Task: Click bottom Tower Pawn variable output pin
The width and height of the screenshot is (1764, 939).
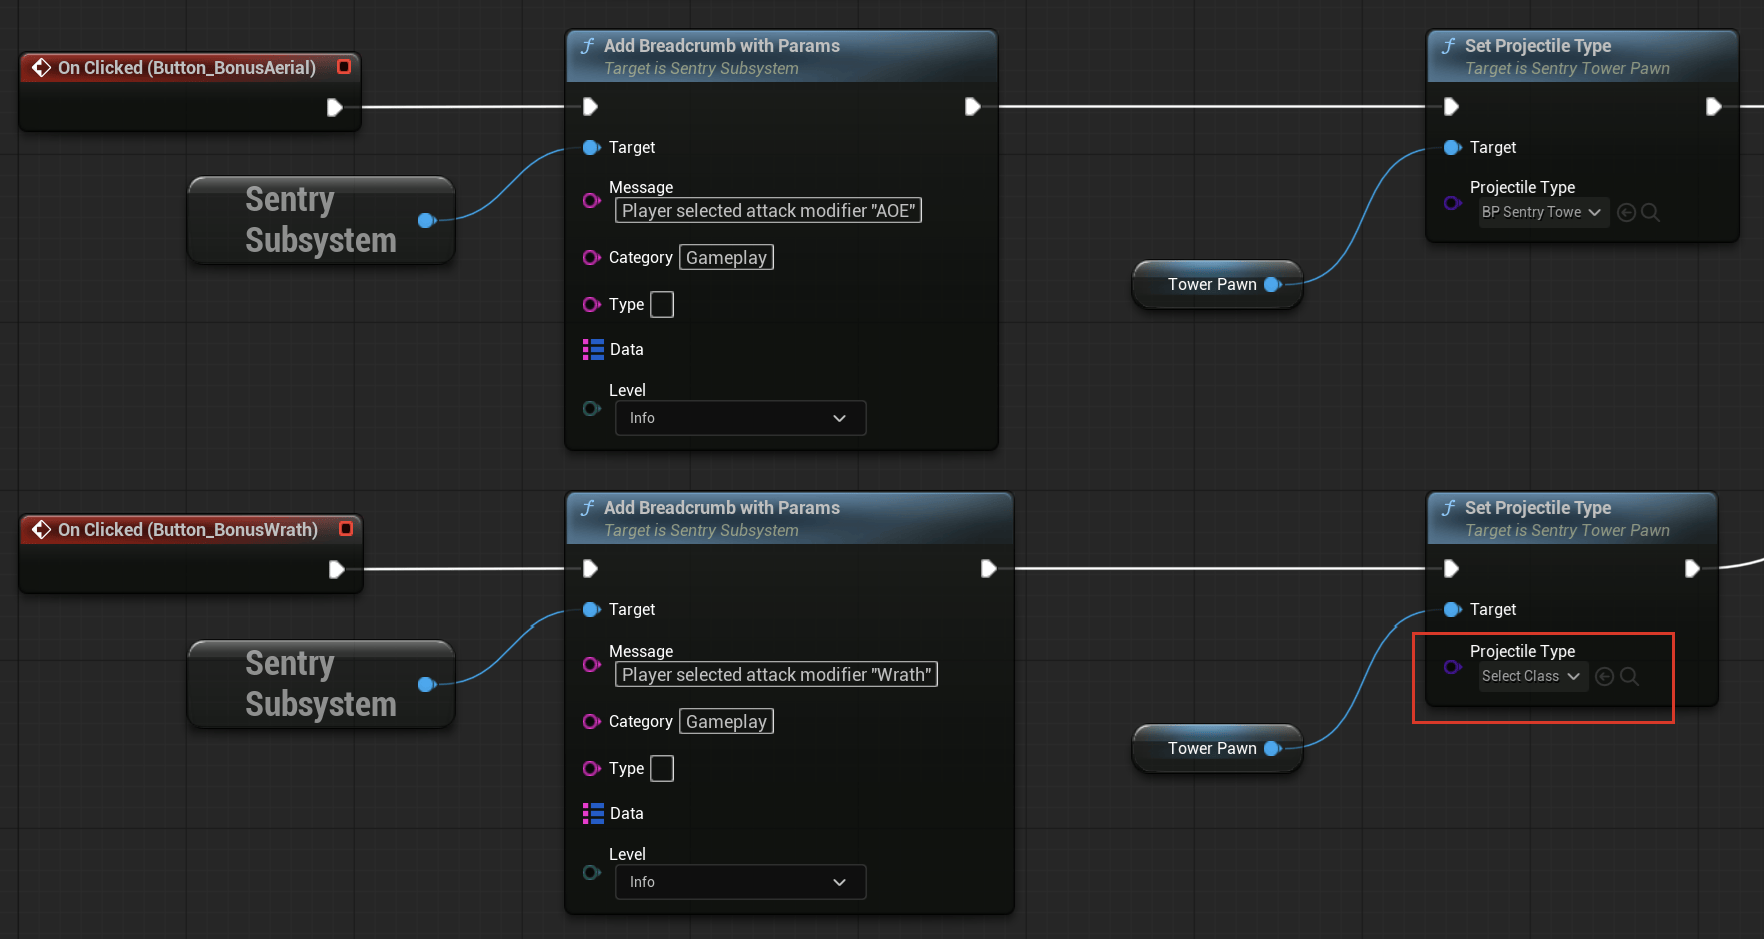Action: [1273, 748]
